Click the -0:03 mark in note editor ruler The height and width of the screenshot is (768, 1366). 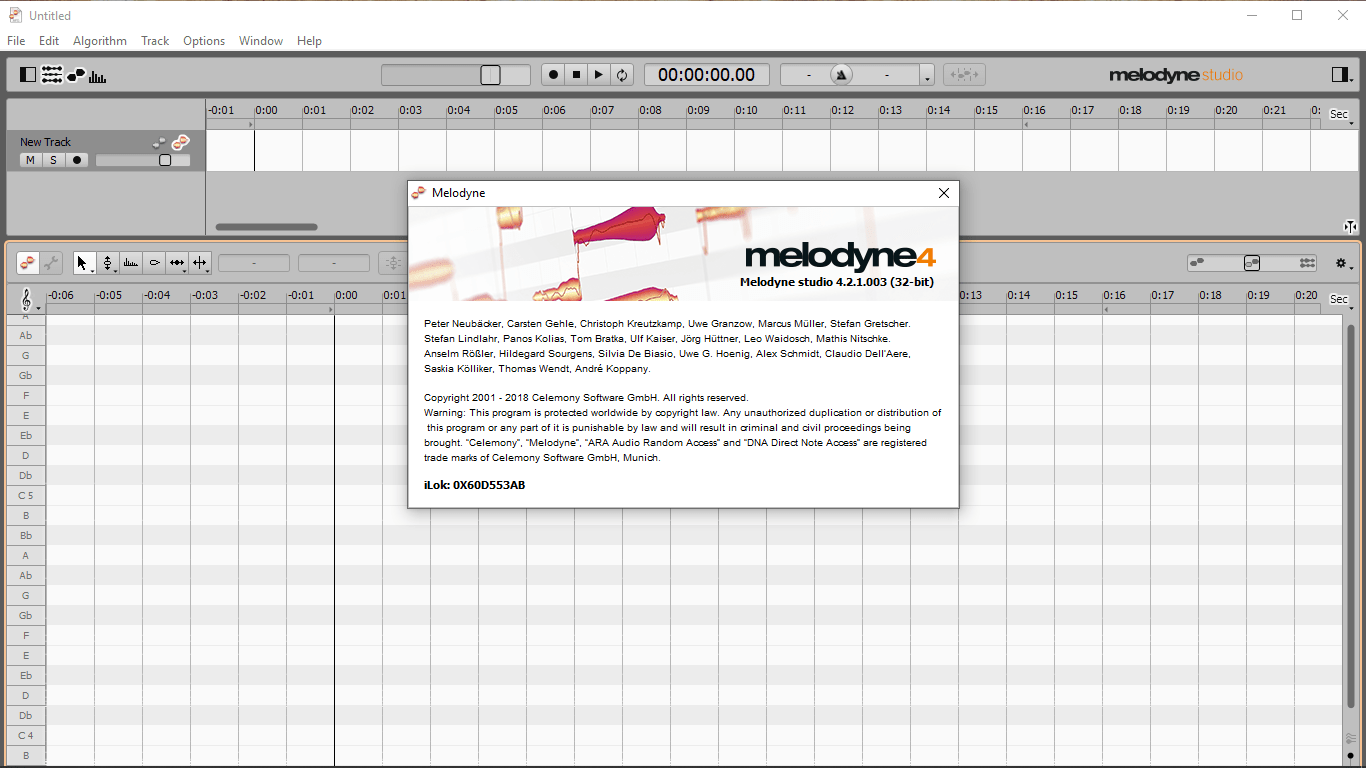point(205,295)
